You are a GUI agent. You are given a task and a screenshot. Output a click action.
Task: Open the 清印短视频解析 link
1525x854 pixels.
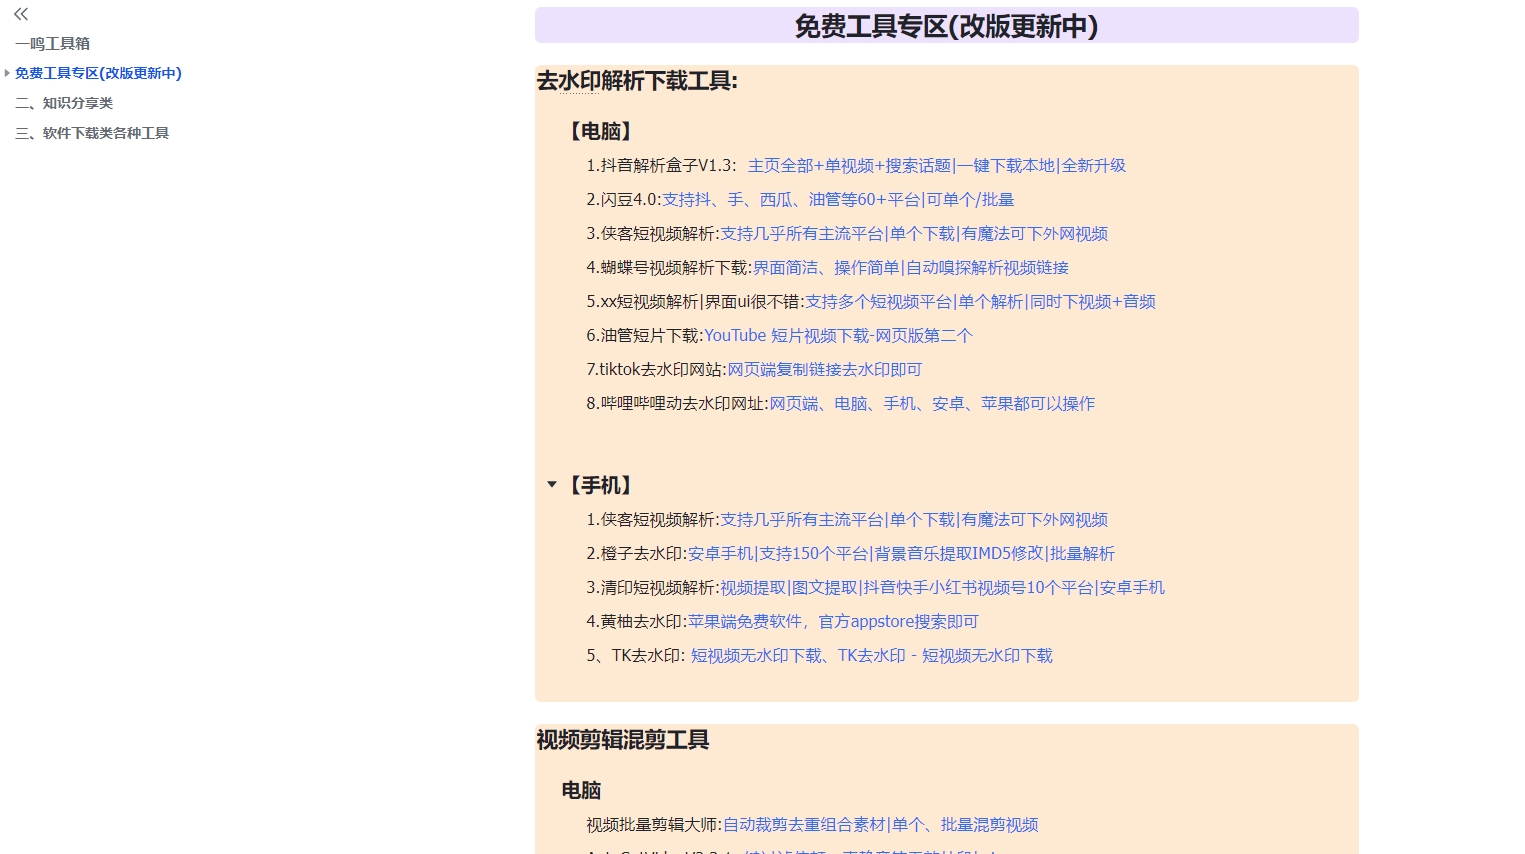[941, 588]
